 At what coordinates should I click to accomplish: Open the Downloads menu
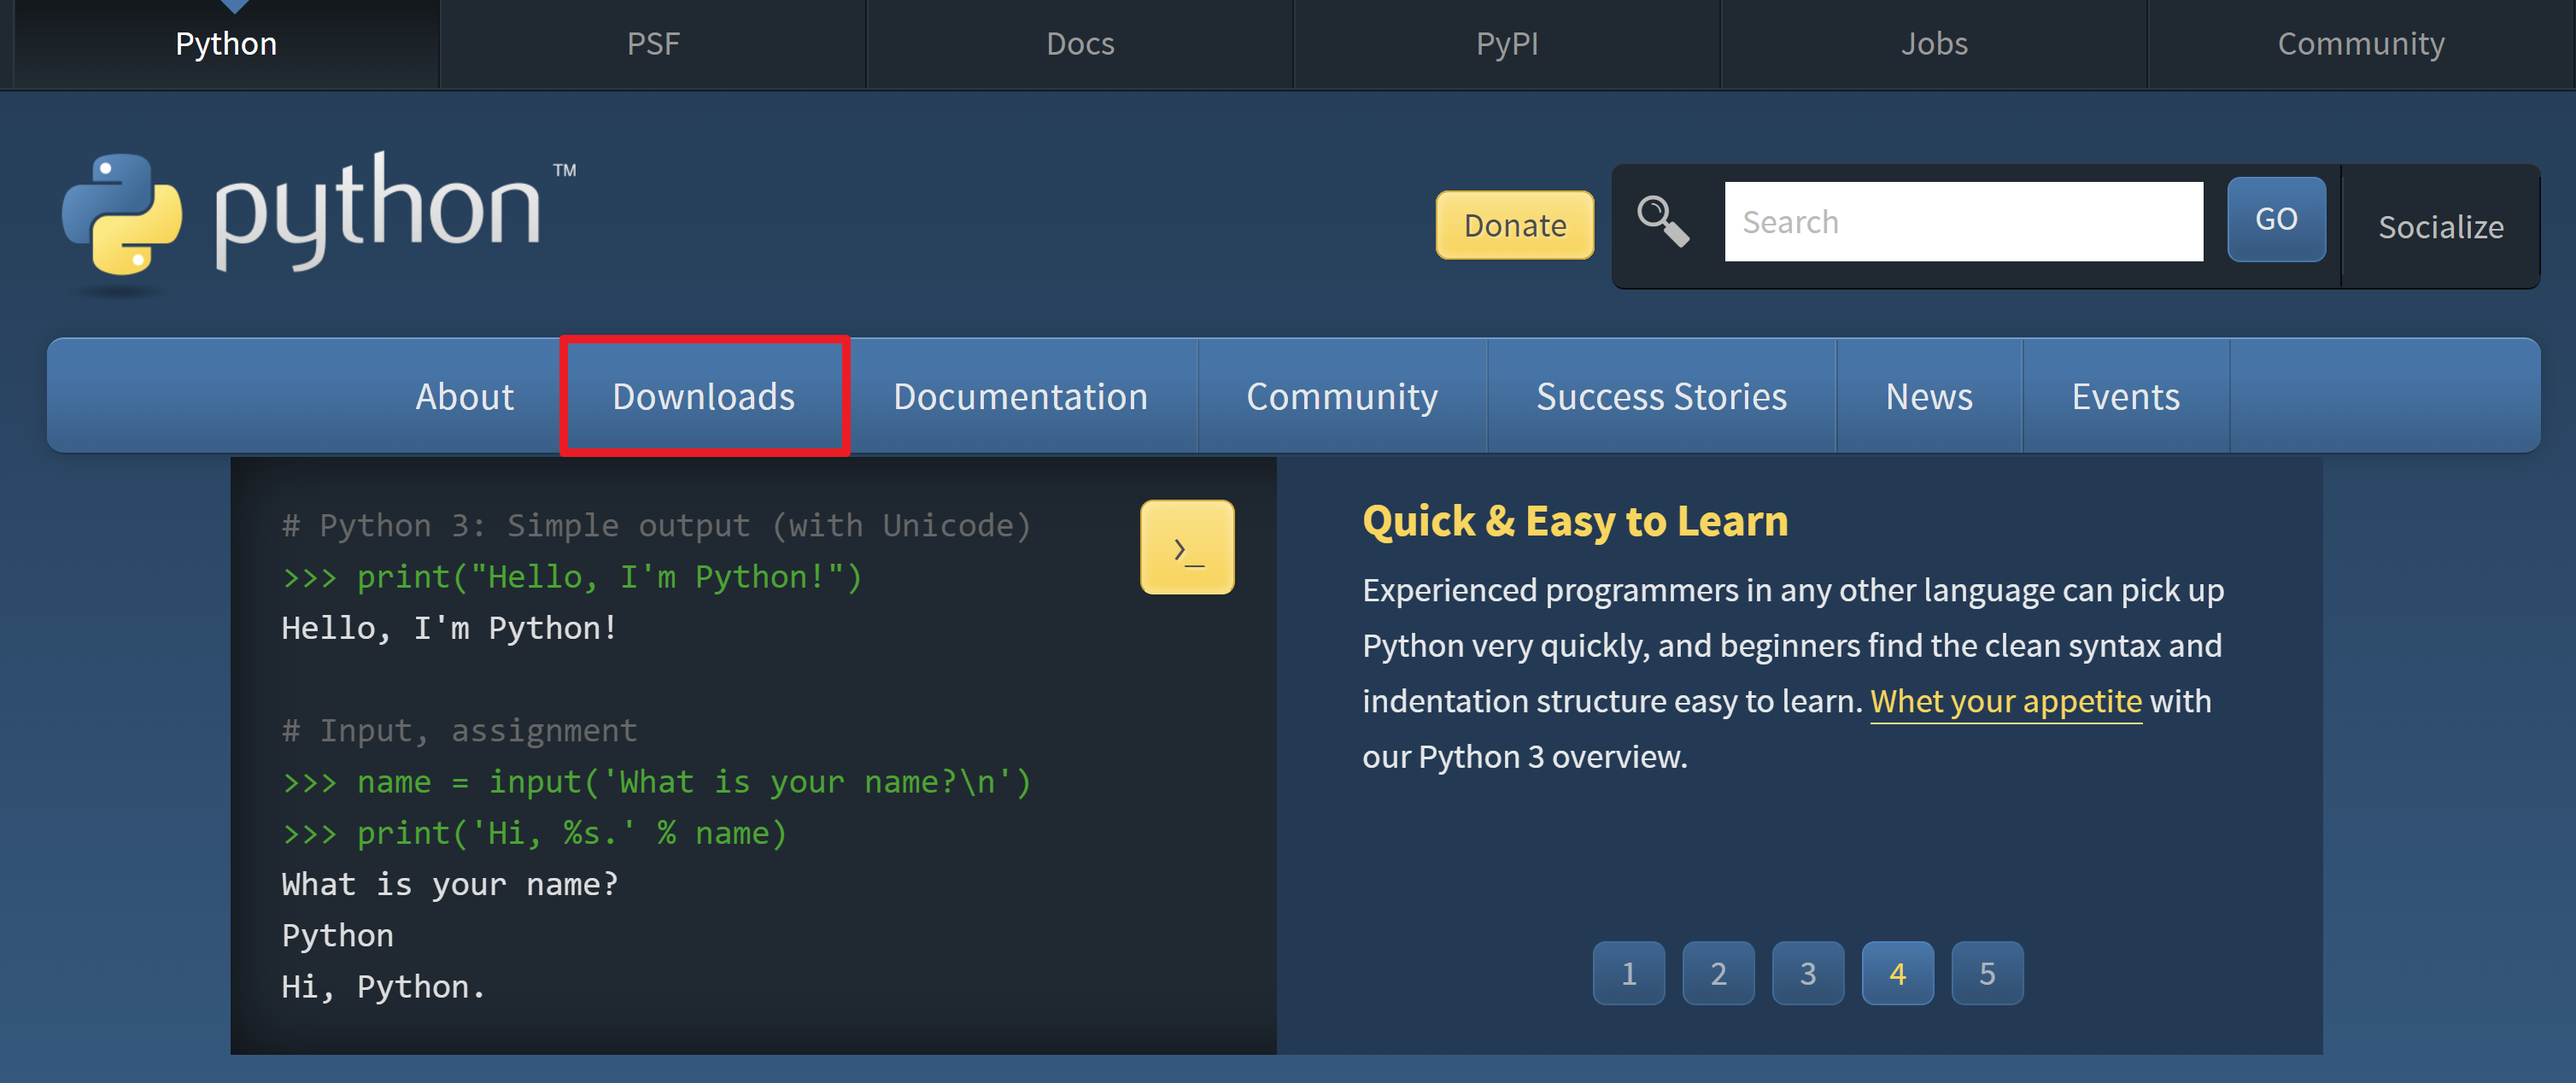703,396
